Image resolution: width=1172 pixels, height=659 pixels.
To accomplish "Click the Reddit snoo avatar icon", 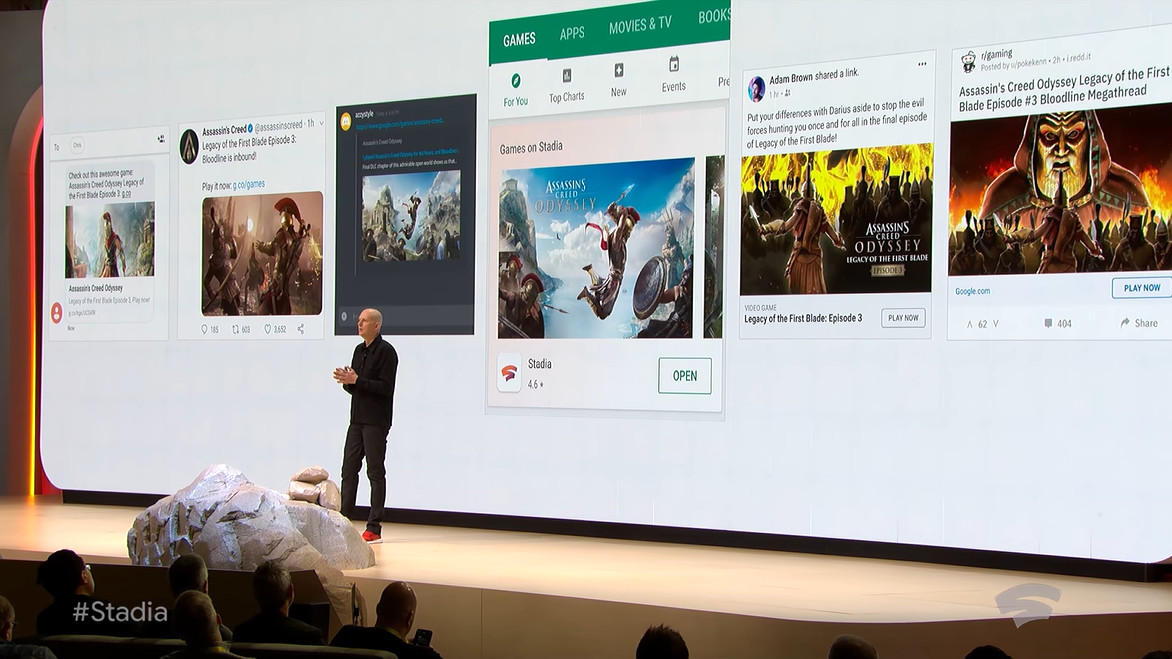I will tap(969, 61).
